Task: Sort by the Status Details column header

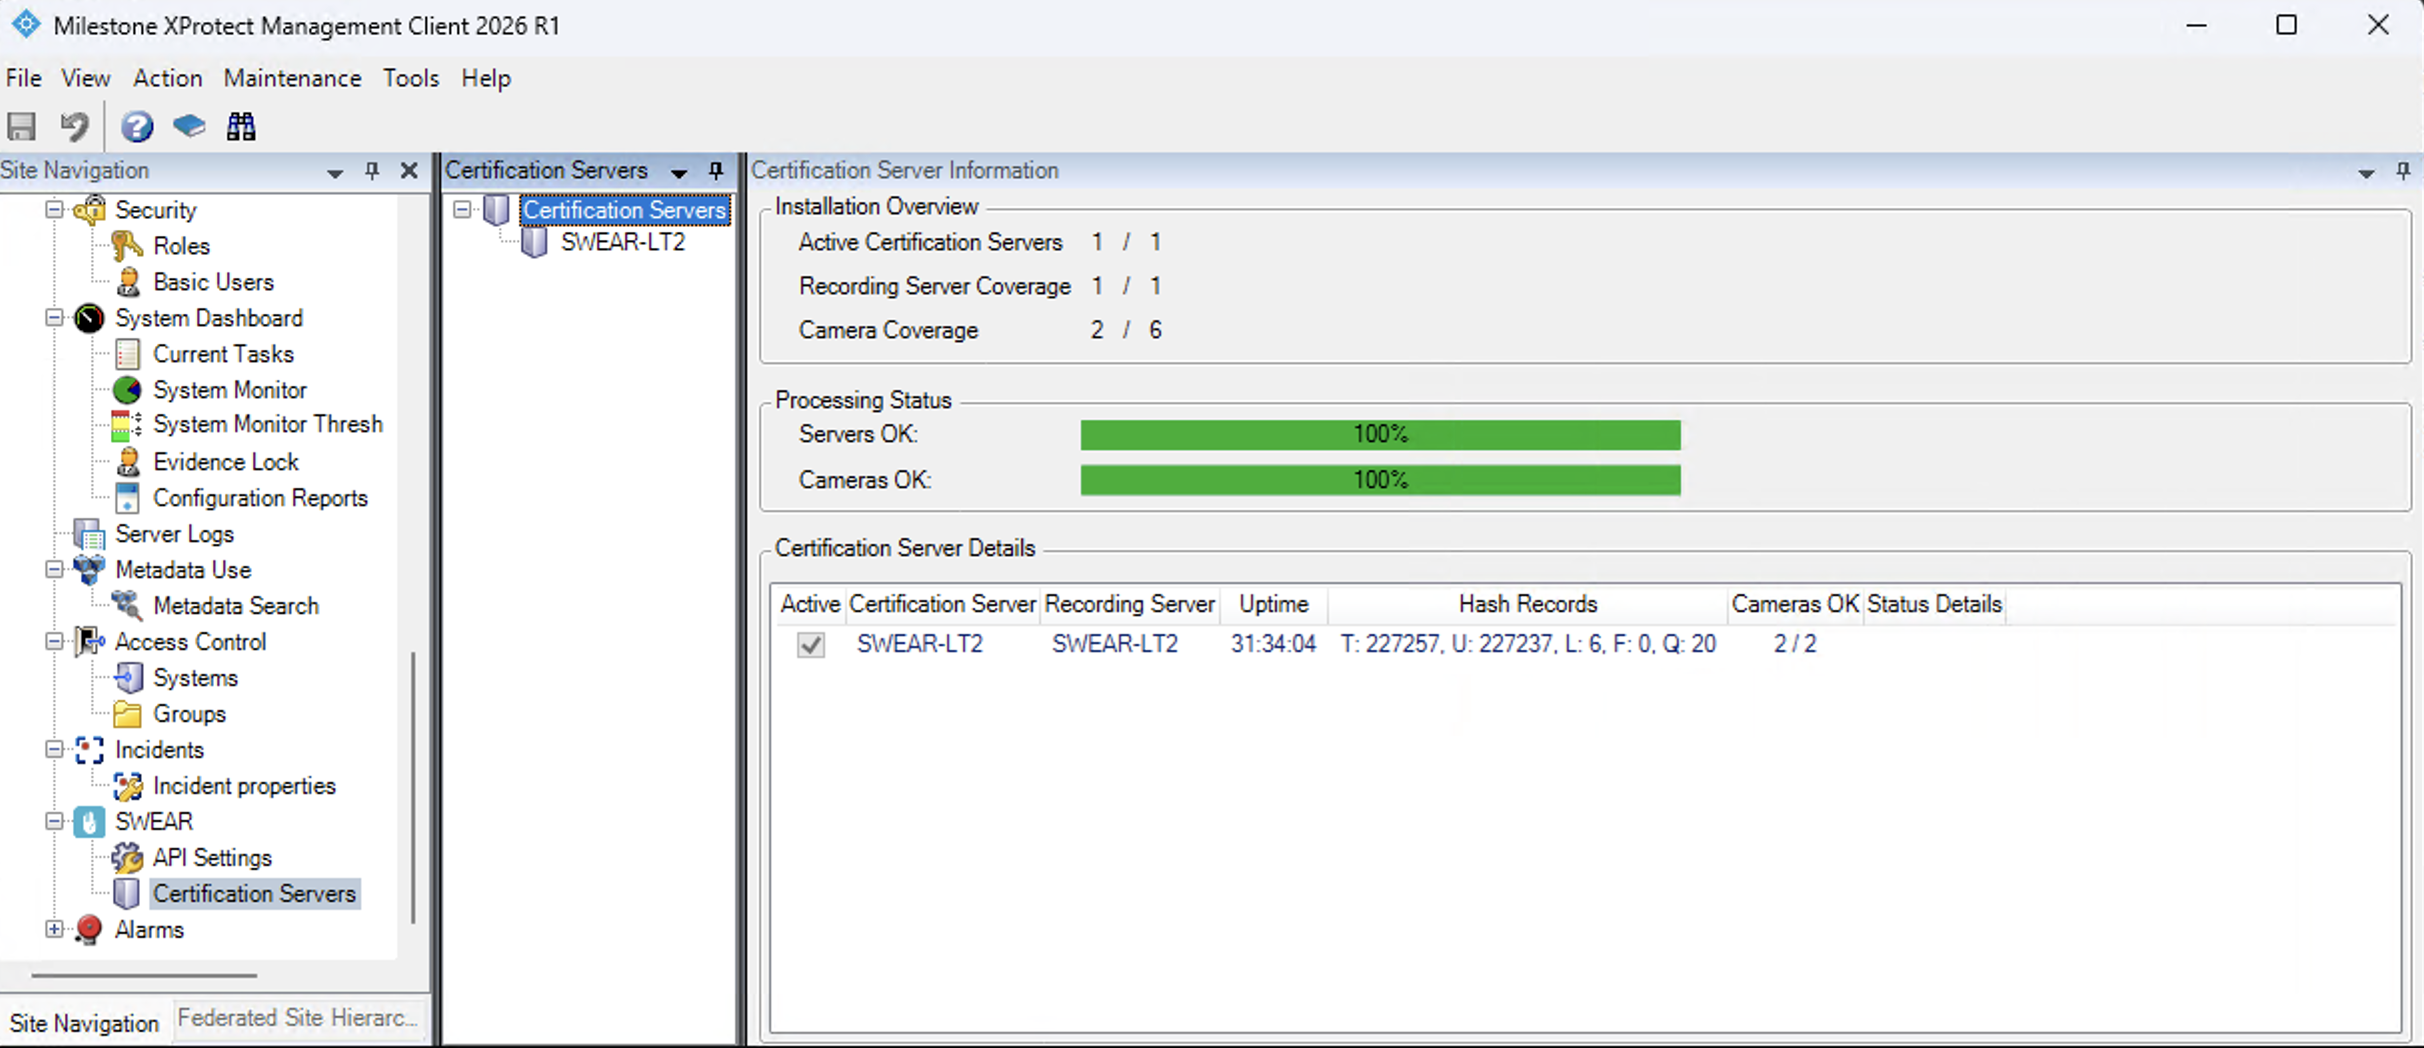Action: pyautogui.click(x=1934, y=604)
